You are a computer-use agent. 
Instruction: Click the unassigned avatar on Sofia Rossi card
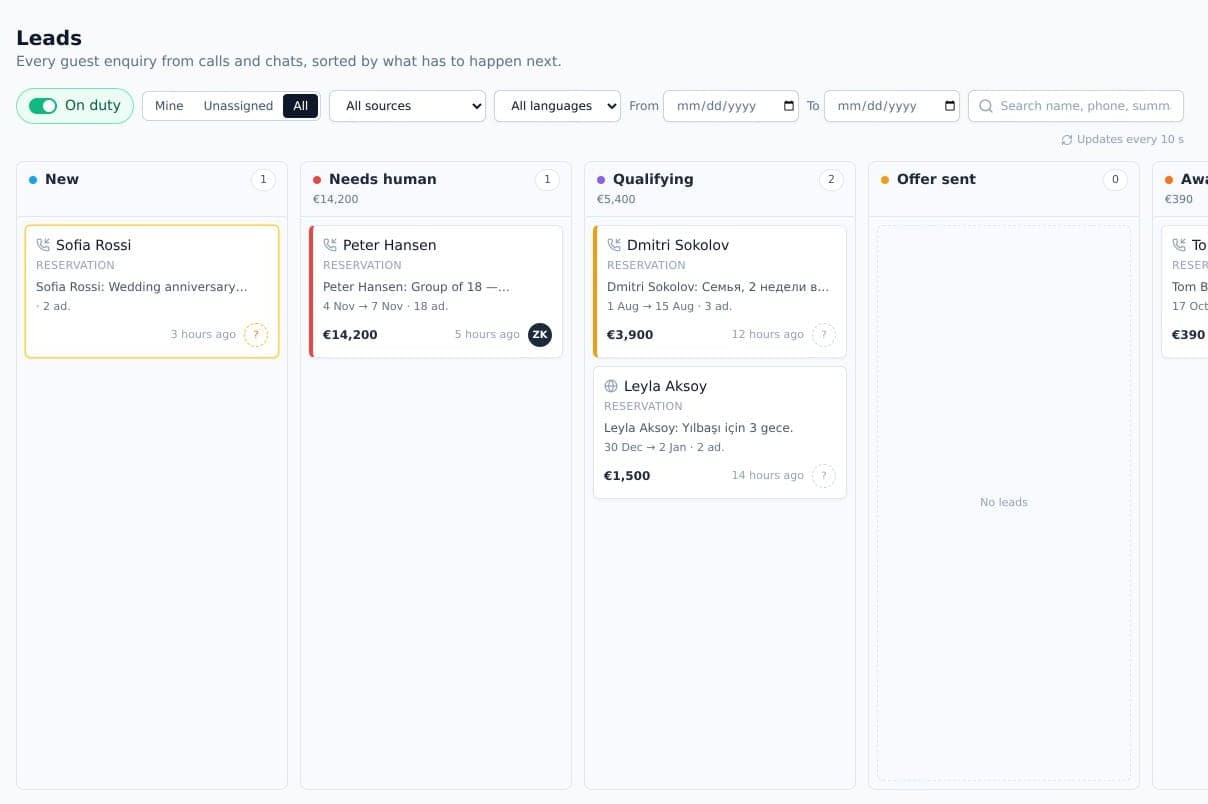[x=256, y=334]
